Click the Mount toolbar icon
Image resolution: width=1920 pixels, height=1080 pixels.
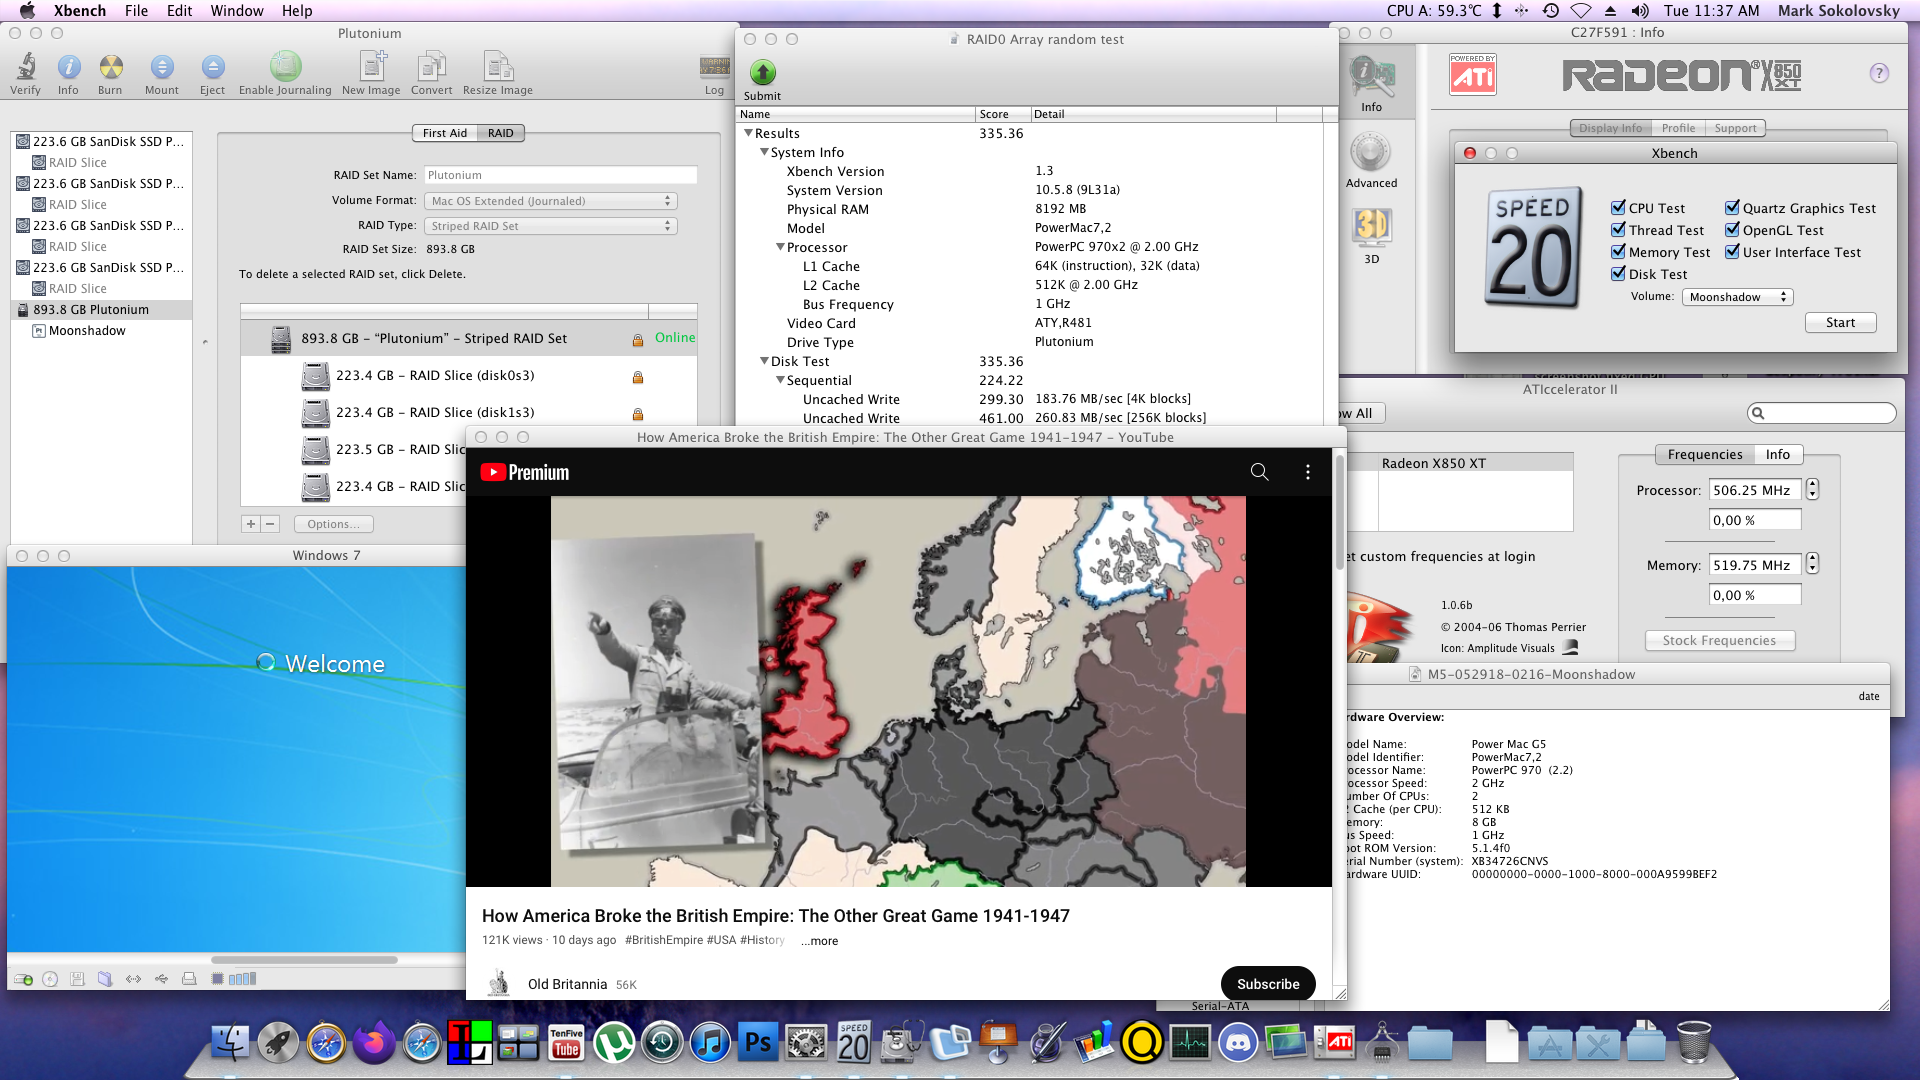162,67
